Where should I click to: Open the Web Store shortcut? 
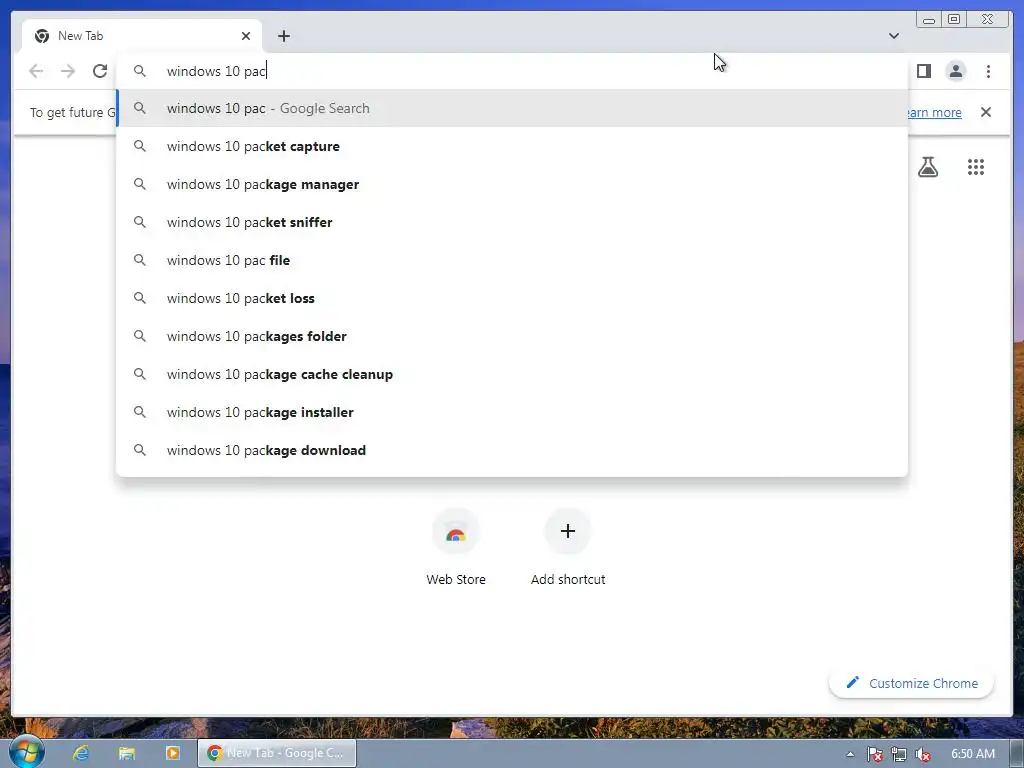tap(456, 547)
